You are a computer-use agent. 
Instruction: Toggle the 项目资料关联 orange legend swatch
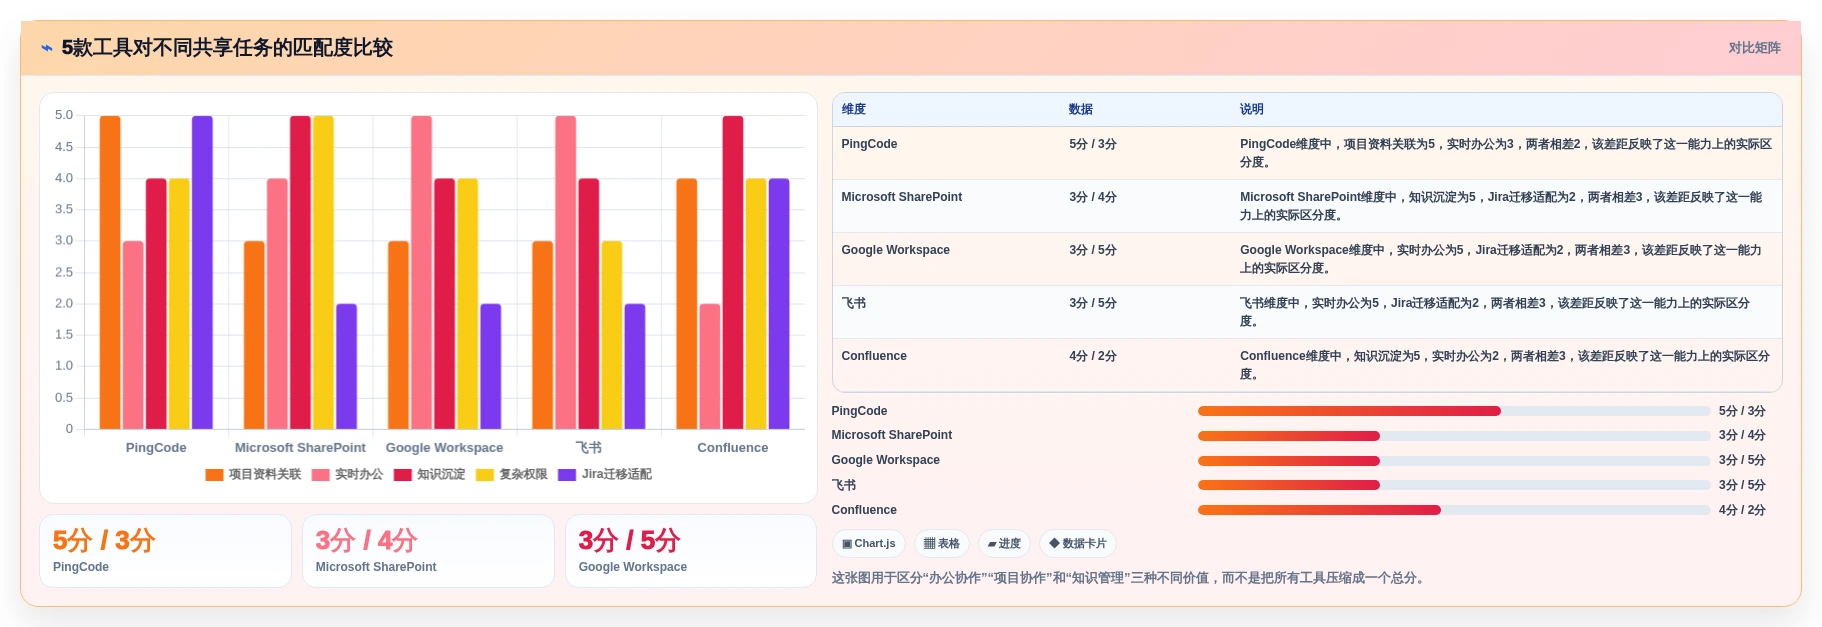[214, 475]
